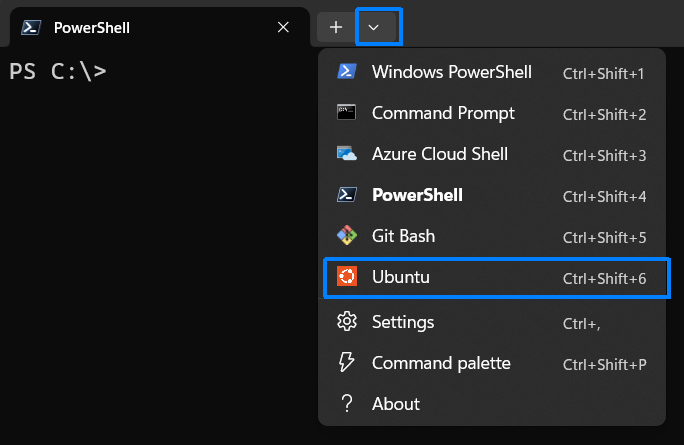The height and width of the screenshot is (445, 684).
Task: Click the Git Bash diamond icon
Action: pyautogui.click(x=347, y=236)
